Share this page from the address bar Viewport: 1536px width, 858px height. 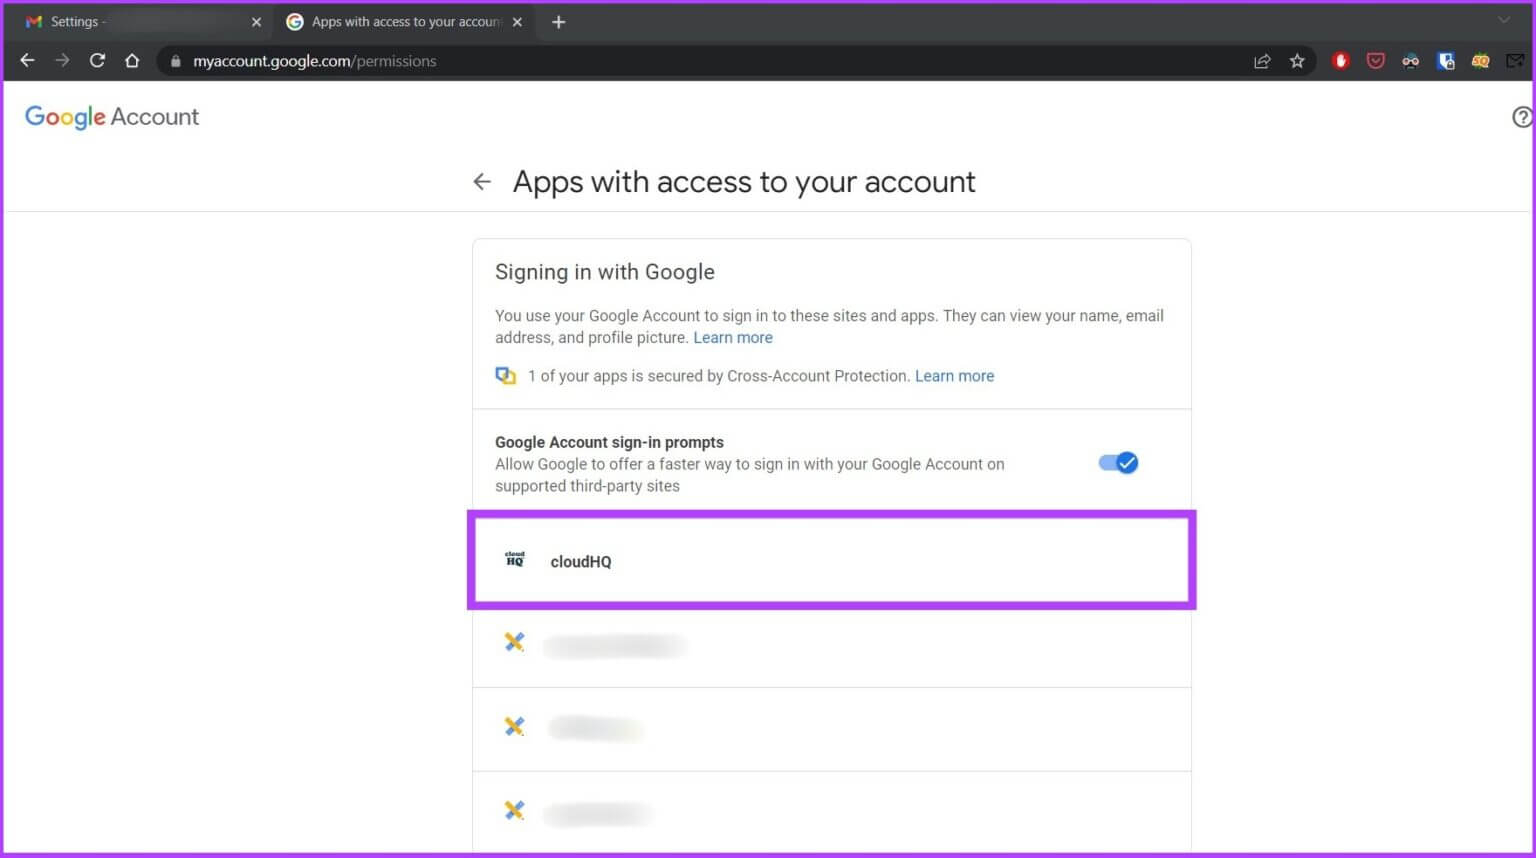click(x=1262, y=61)
